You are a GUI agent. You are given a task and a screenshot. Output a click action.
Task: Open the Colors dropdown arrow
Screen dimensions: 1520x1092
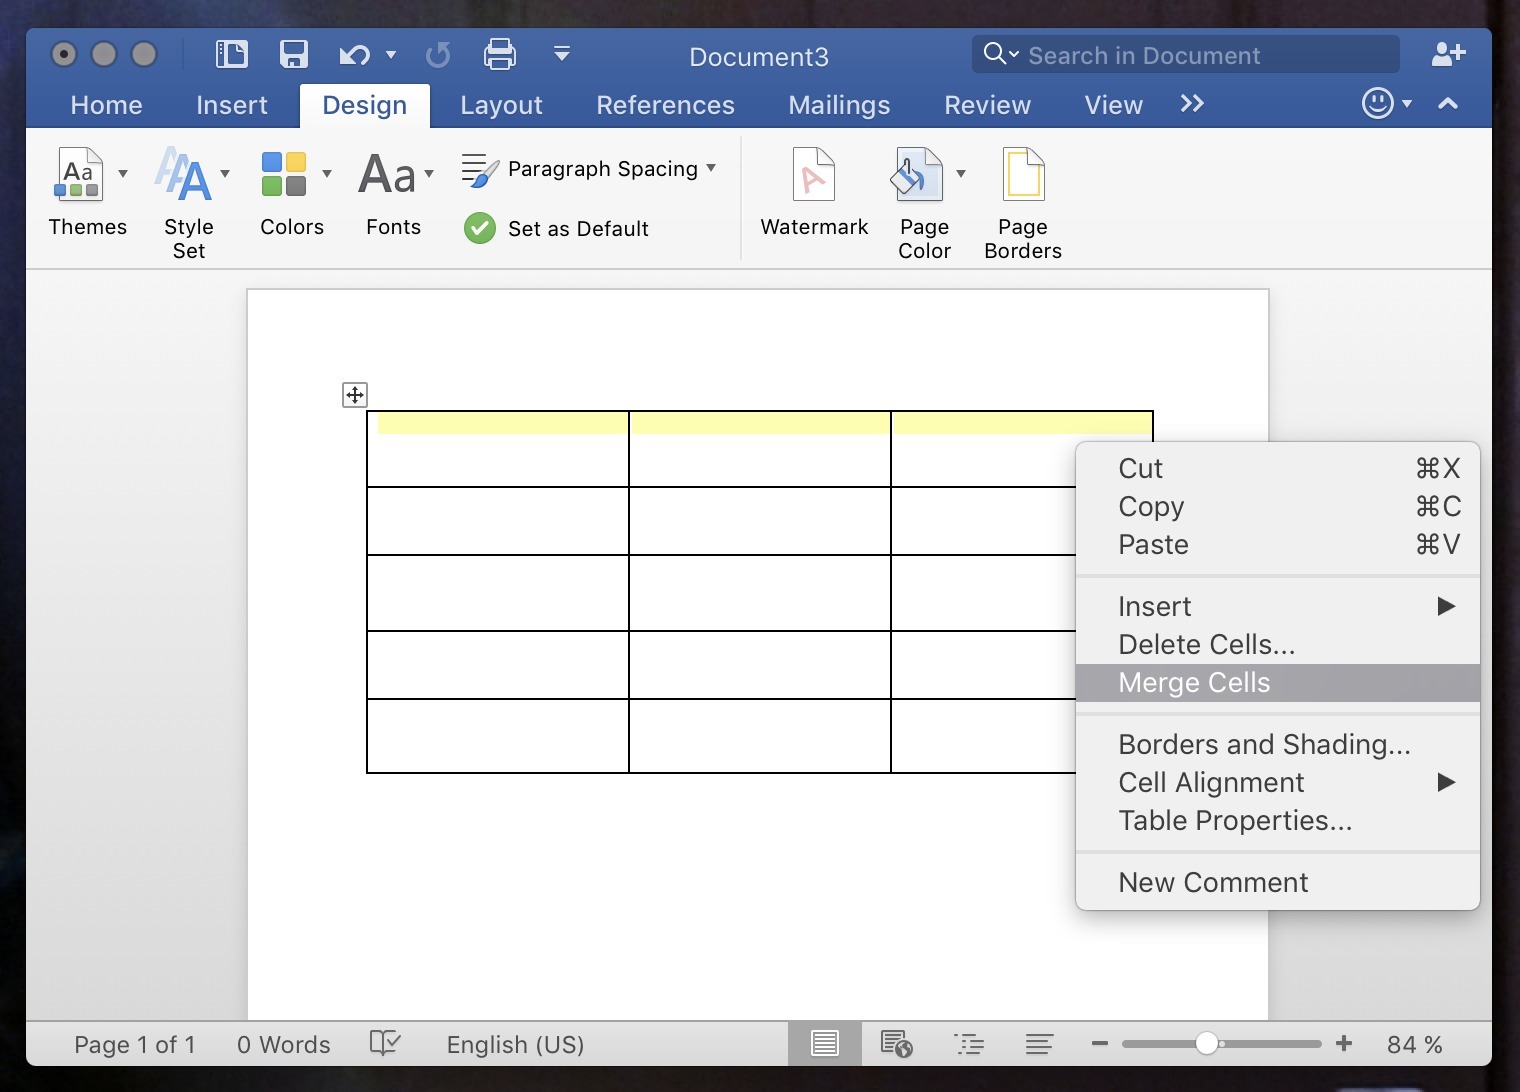pyautogui.click(x=327, y=174)
